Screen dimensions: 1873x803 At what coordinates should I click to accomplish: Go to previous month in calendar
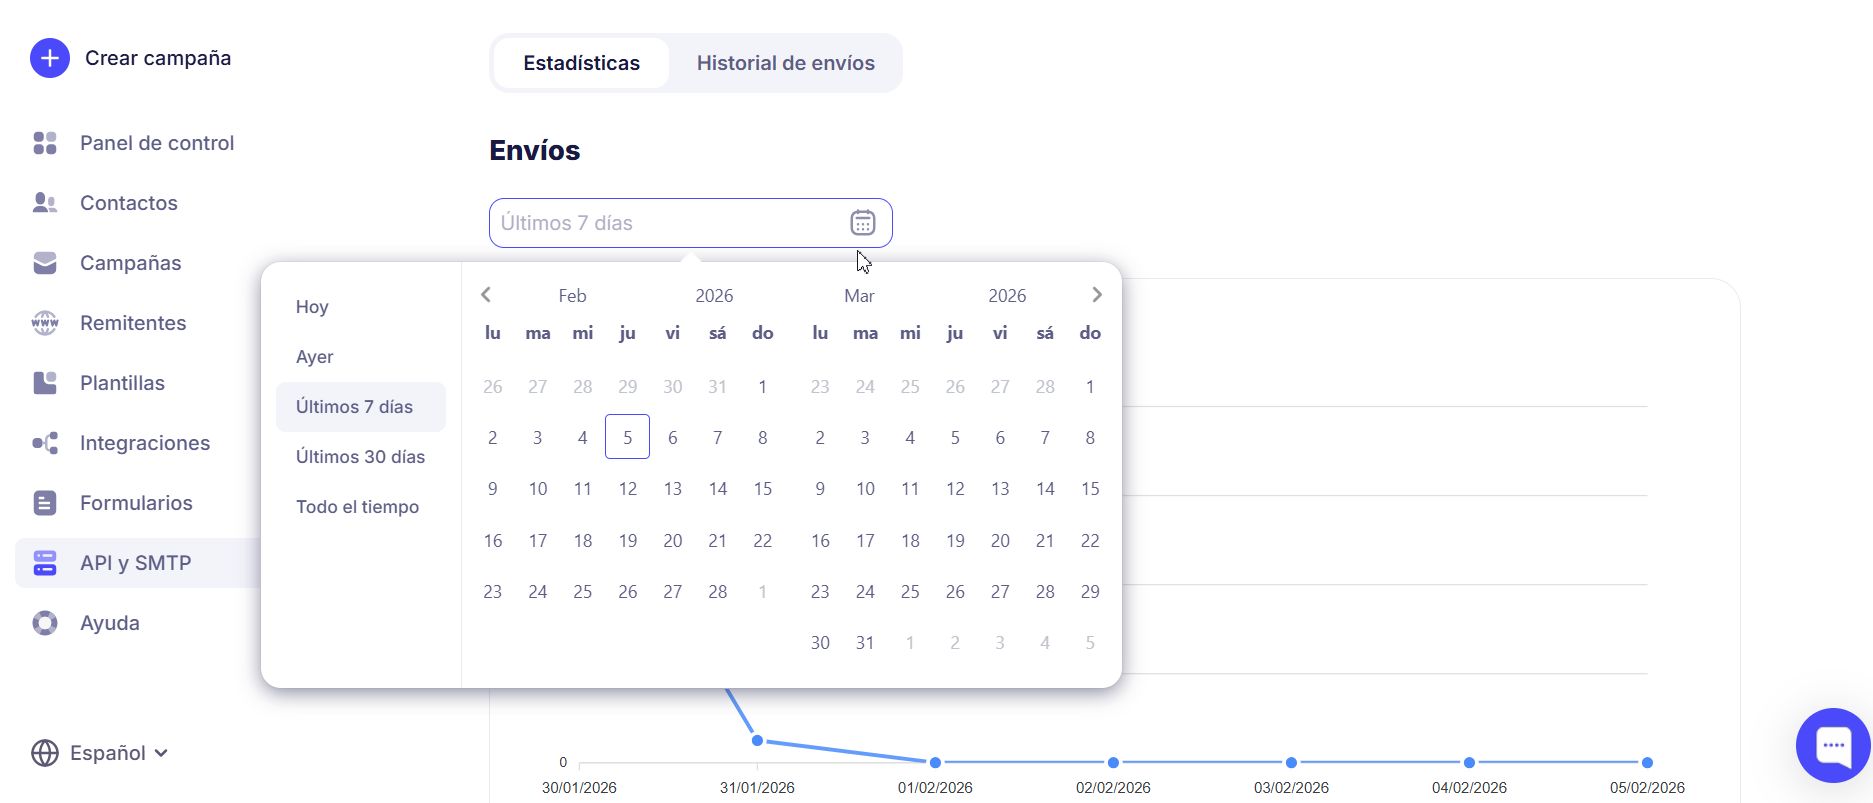(486, 295)
